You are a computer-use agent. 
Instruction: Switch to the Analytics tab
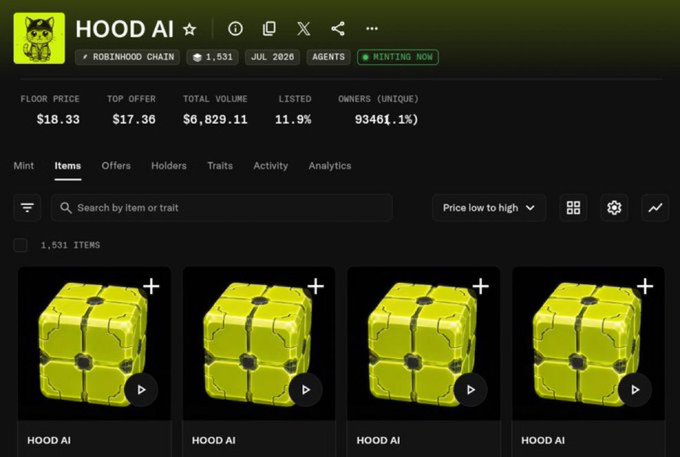pos(330,166)
